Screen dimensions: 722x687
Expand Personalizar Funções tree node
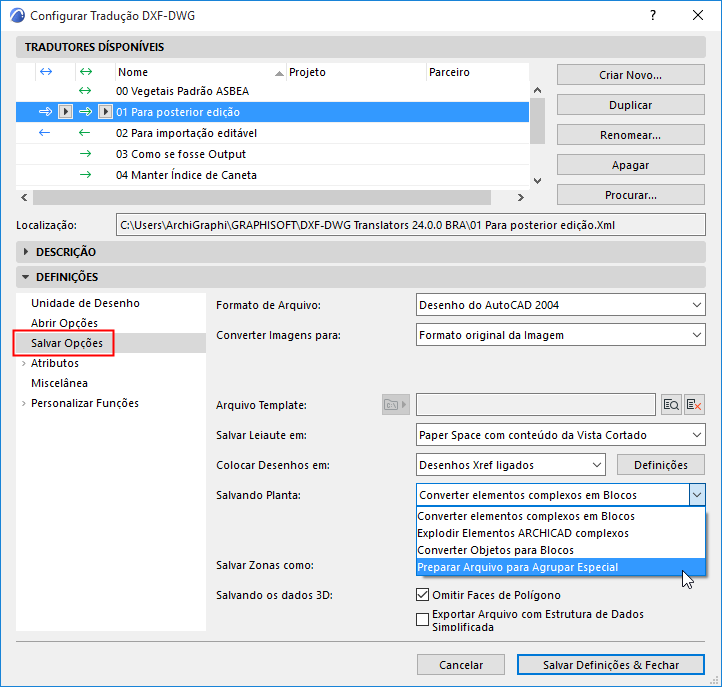(x=23, y=403)
